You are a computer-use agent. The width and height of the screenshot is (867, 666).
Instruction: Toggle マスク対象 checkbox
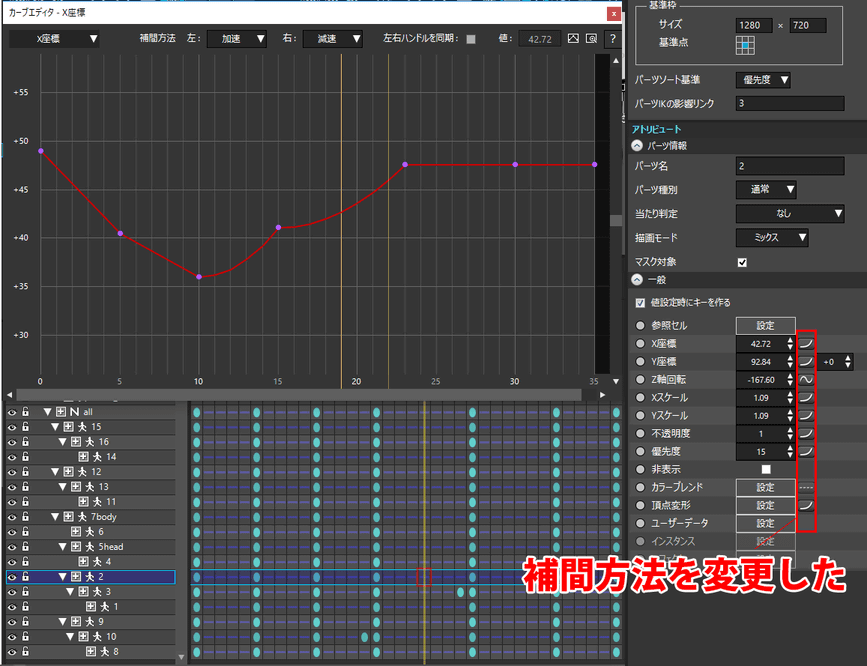(x=742, y=262)
